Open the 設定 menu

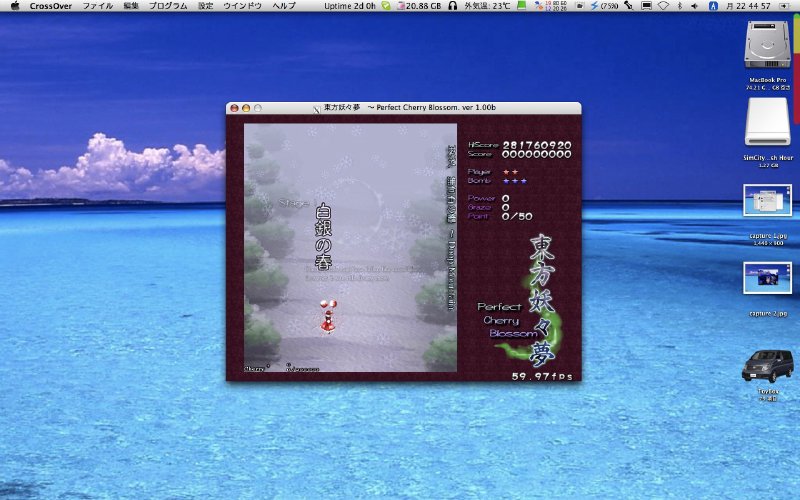(205, 6)
